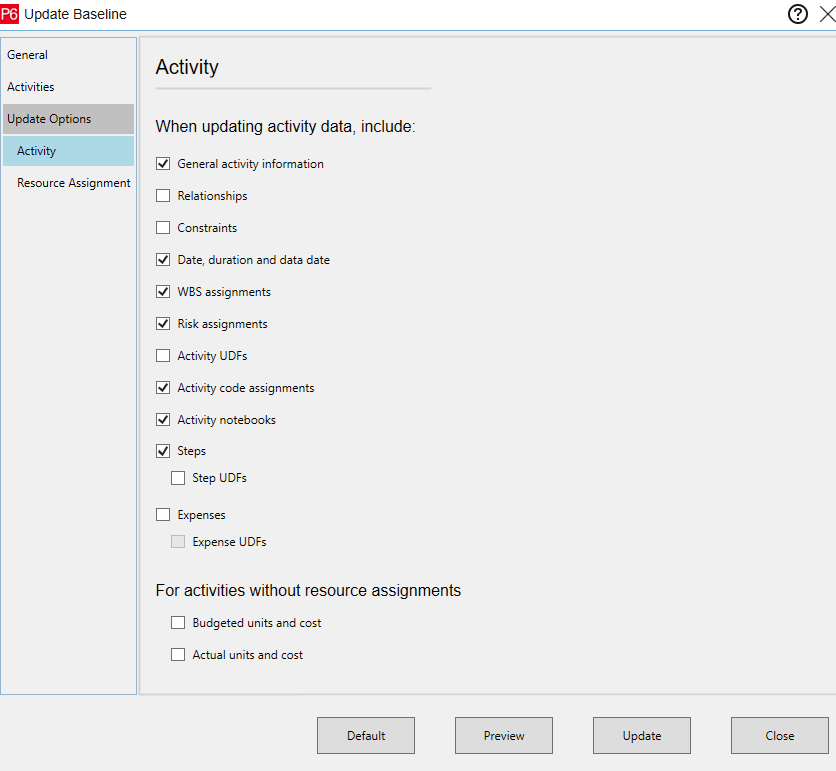Select General in the sidebar
836x771 pixels.
(28, 54)
